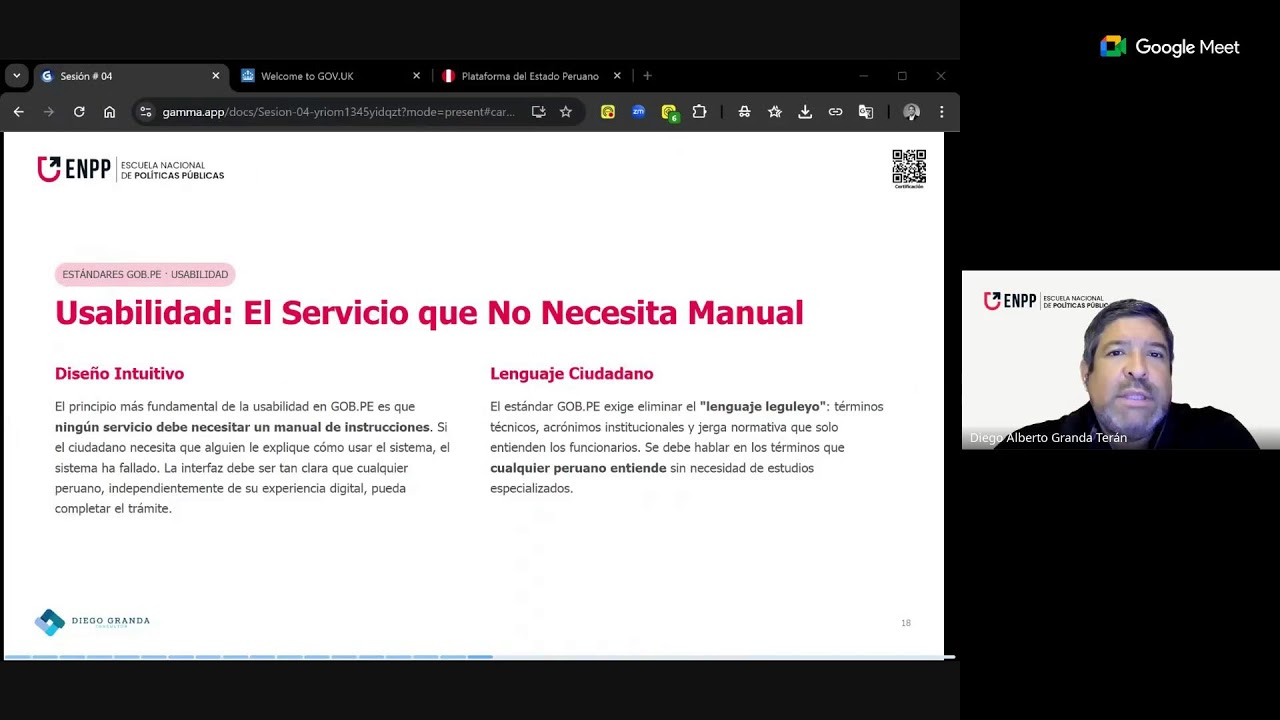Open the Chrome three-dot menu
Image resolution: width=1280 pixels, height=720 pixels.
point(941,112)
